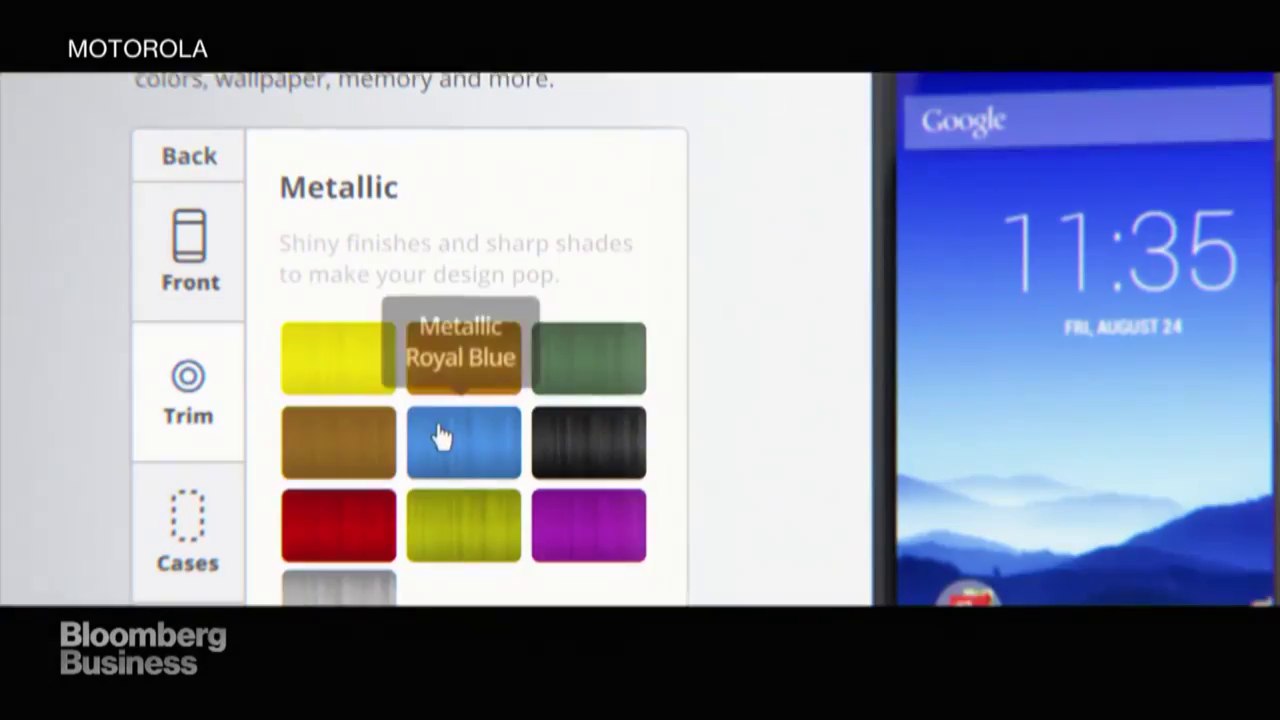Select the Metallic Royal Blue swatch
This screenshot has width=1280, height=720.
(x=463, y=442)
